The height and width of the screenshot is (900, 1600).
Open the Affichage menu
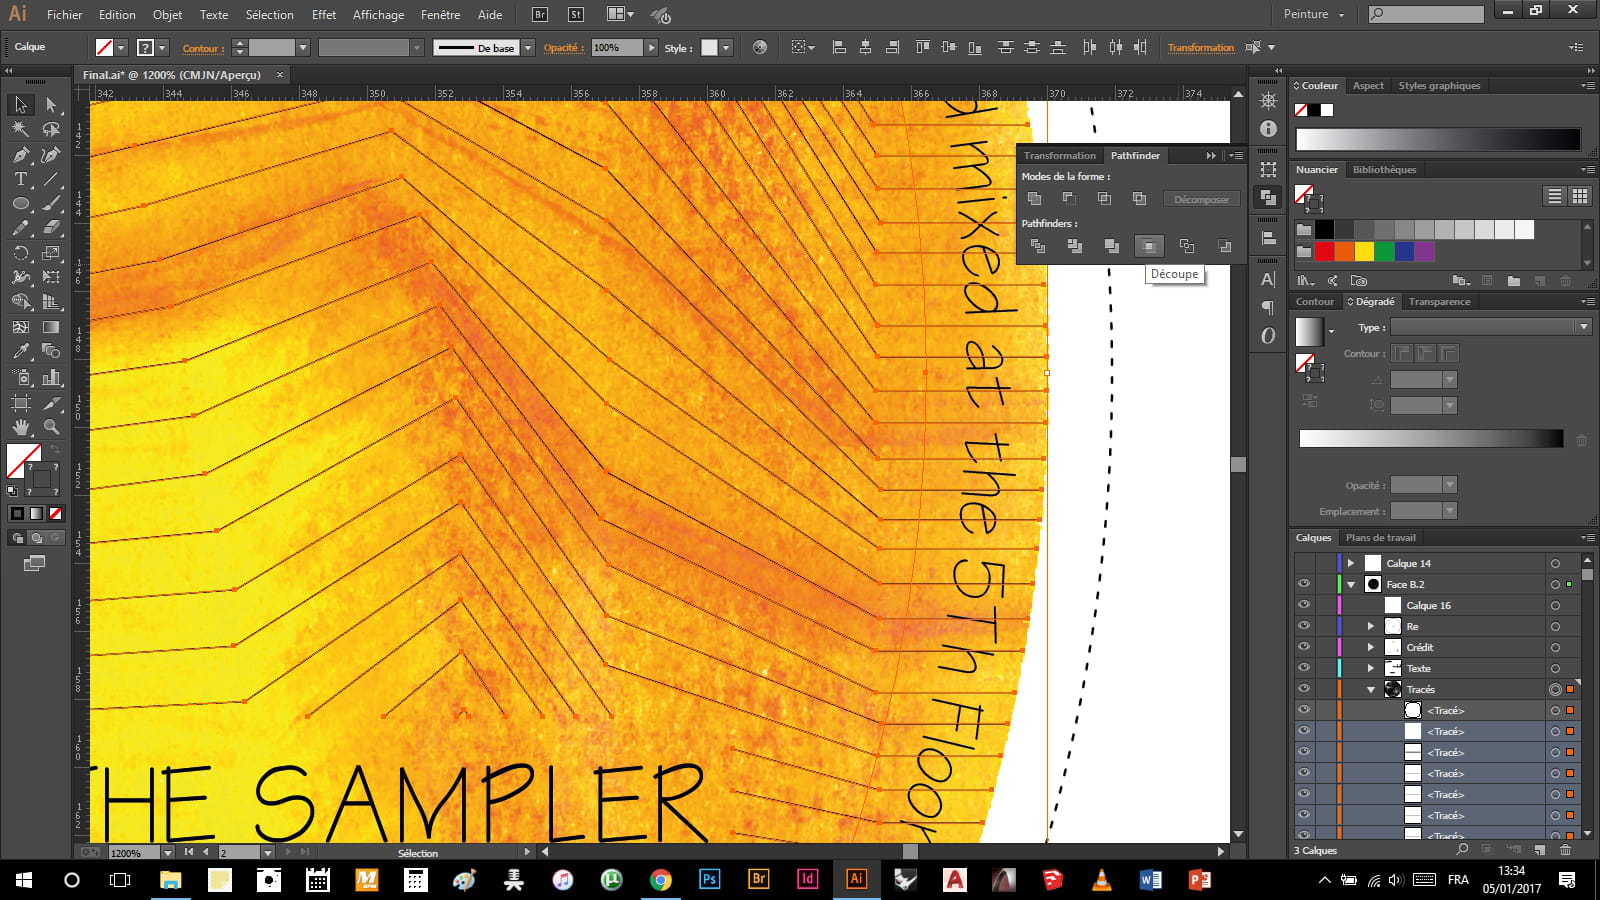point(378,14)
